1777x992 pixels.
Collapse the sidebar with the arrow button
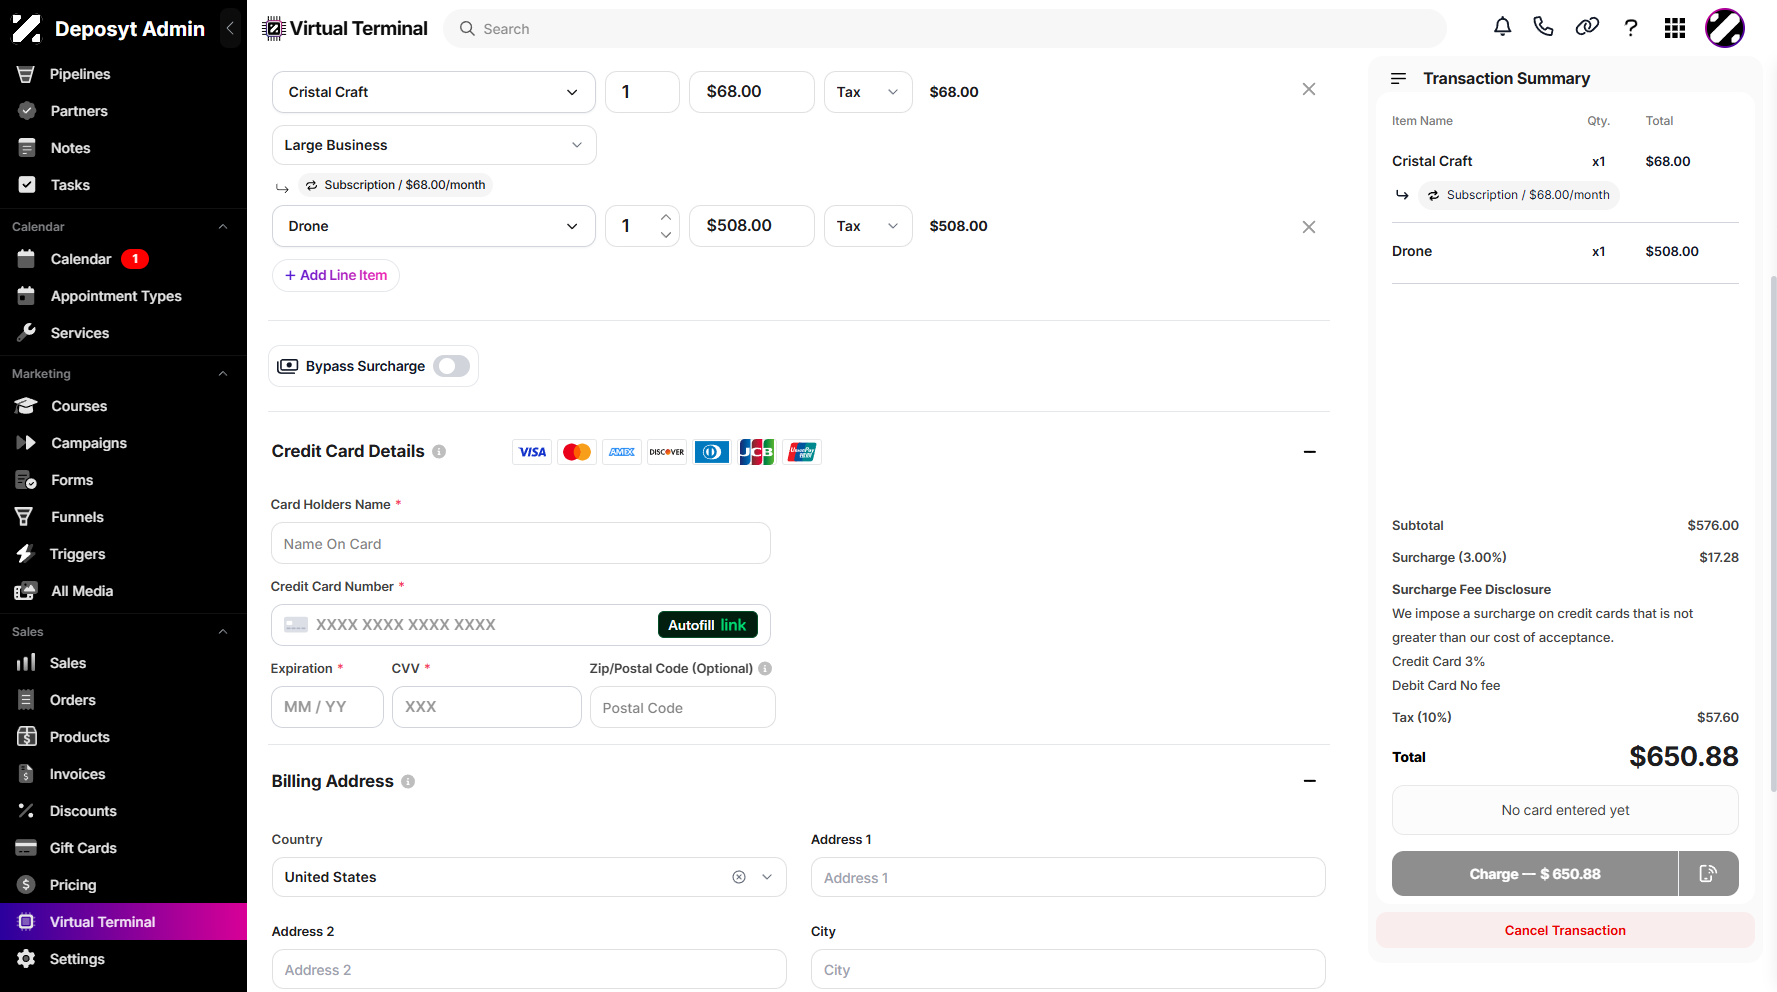[231, 28]
